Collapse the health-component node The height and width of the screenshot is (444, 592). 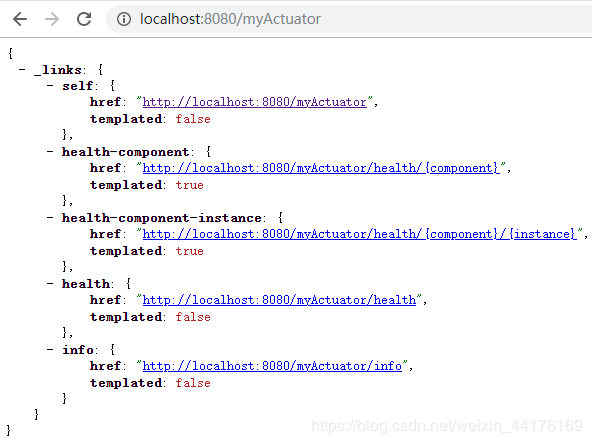[50, 152]
